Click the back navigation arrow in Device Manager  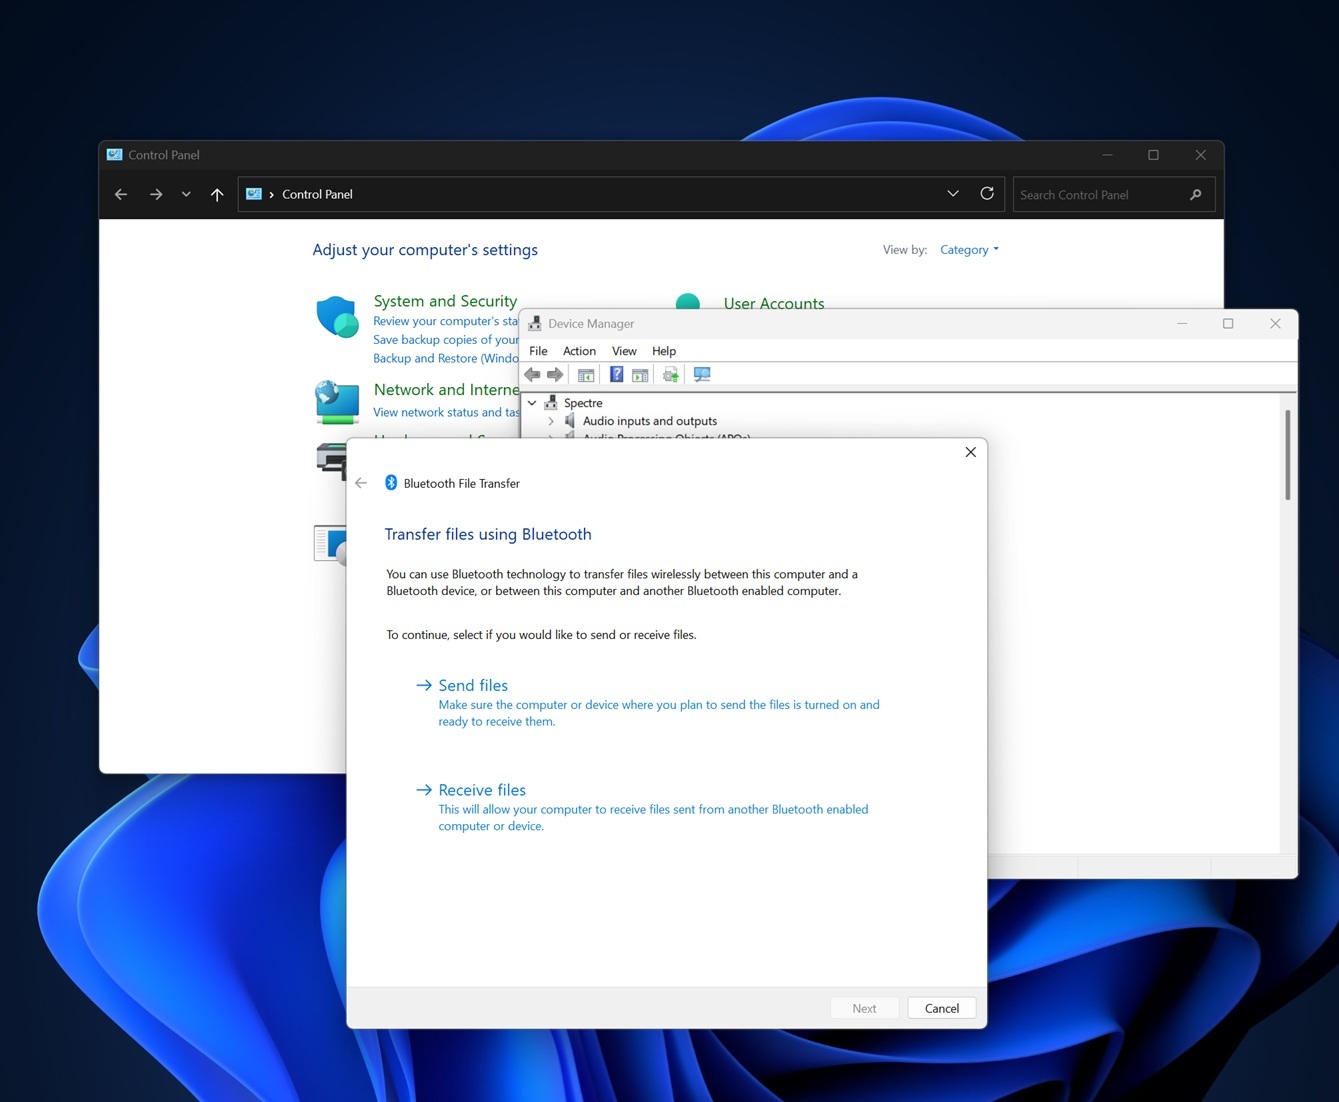[x=533, y=374]
